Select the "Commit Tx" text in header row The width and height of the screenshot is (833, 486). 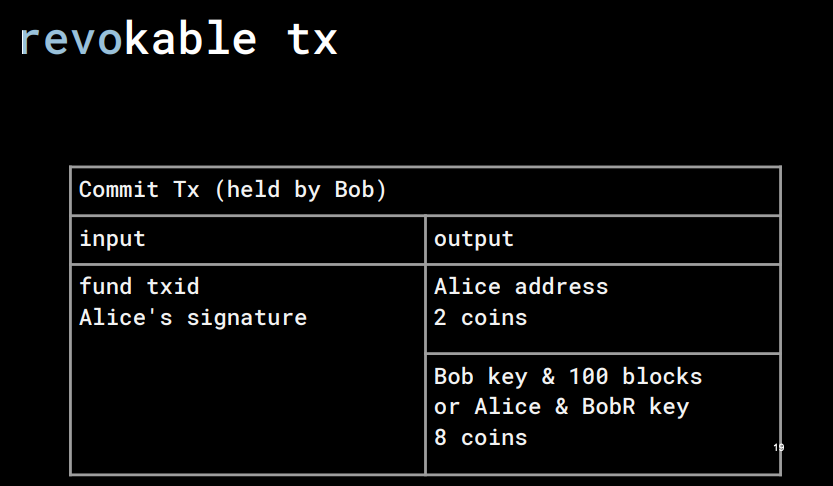click(139, 190)
